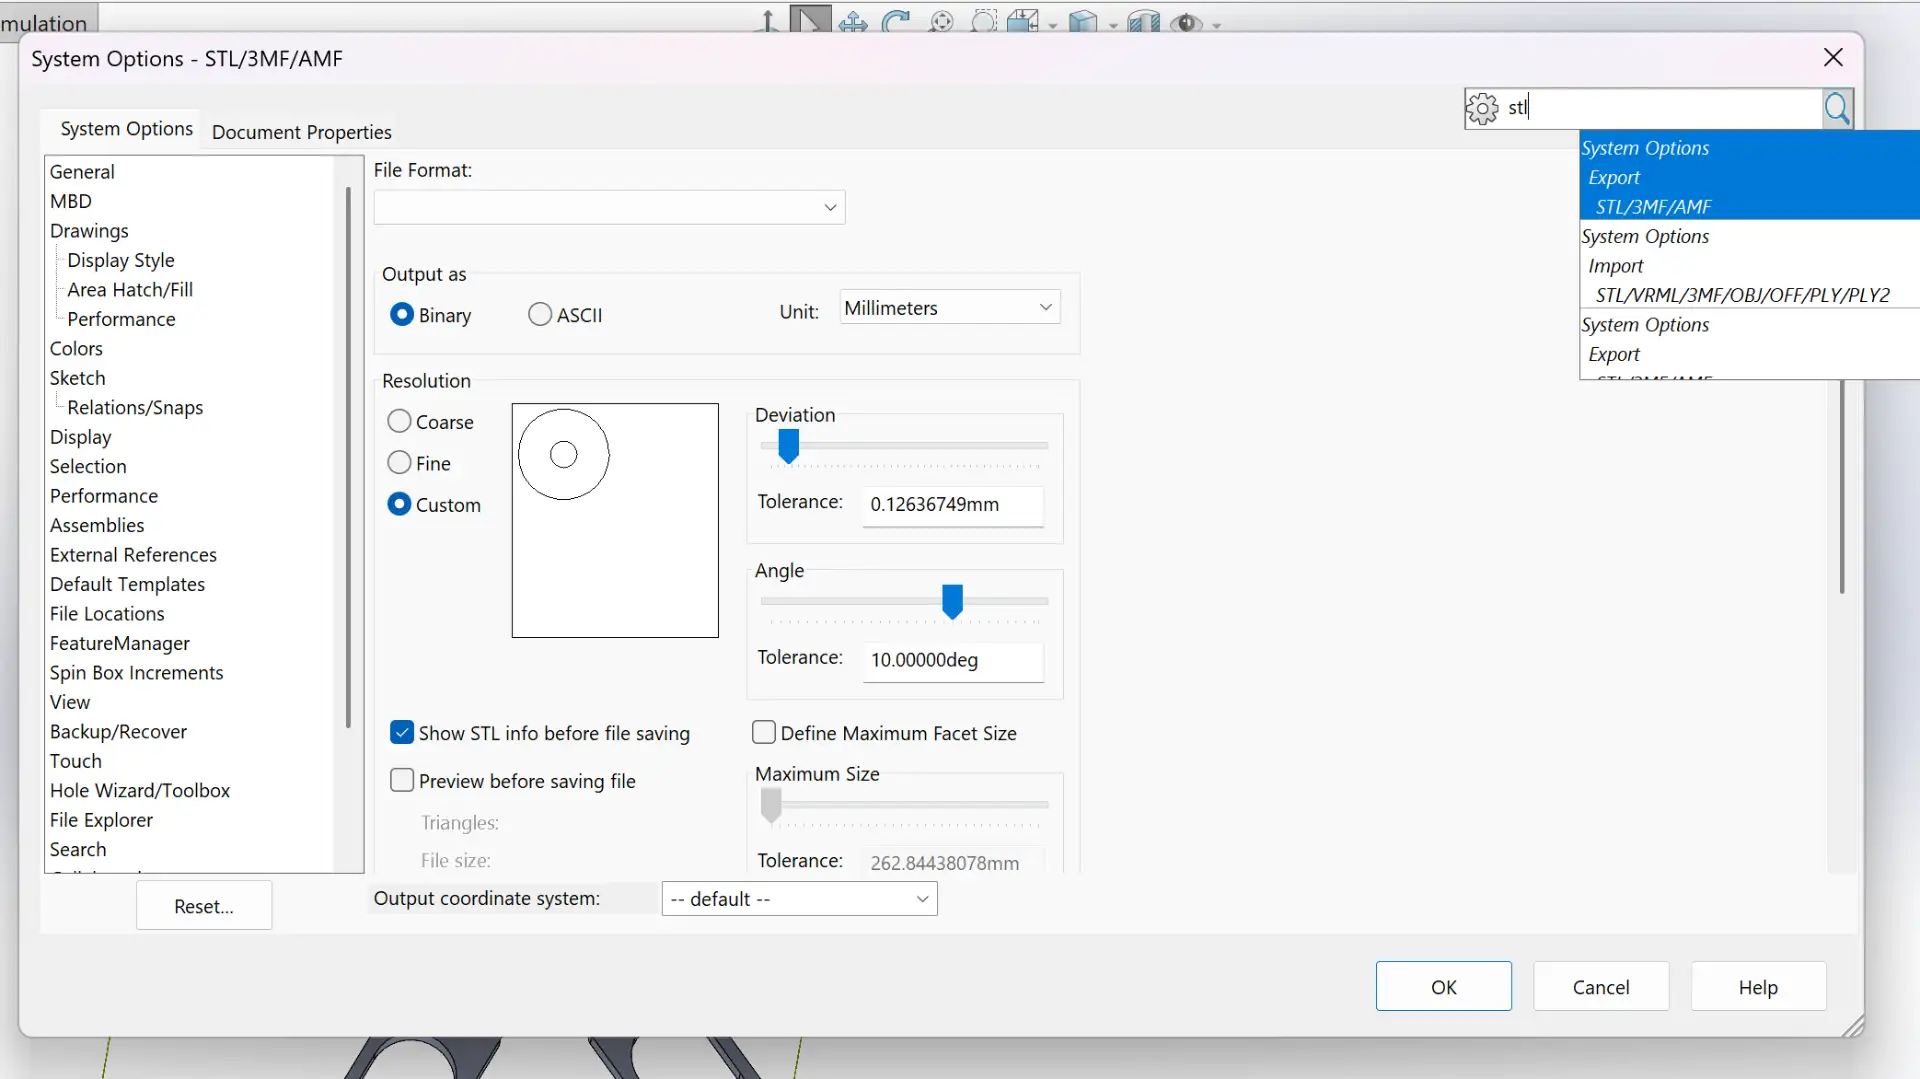Open the Sketch options category
The width and height of the screenshot is (1920, 1079).
[x=77, y=378]
